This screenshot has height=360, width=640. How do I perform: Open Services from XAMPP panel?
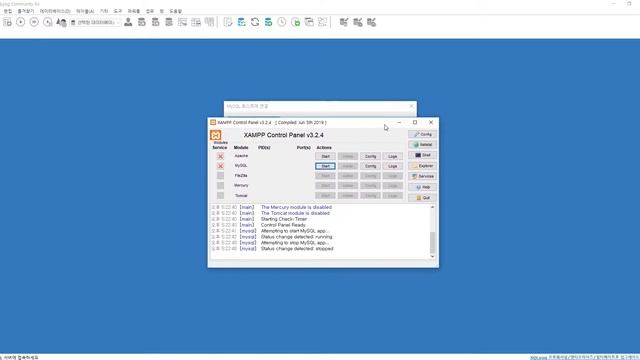pyautogui.click(x=422, y=176)
